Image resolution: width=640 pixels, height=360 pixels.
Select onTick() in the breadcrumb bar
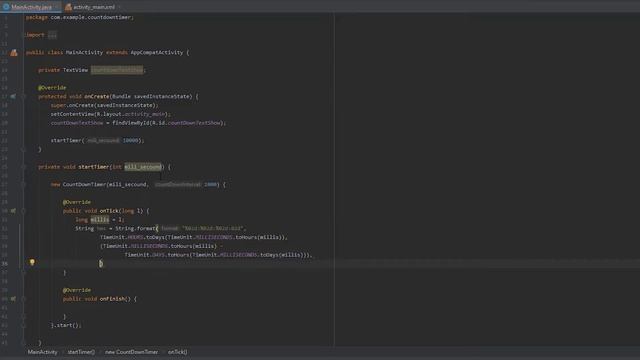point(178,352)
